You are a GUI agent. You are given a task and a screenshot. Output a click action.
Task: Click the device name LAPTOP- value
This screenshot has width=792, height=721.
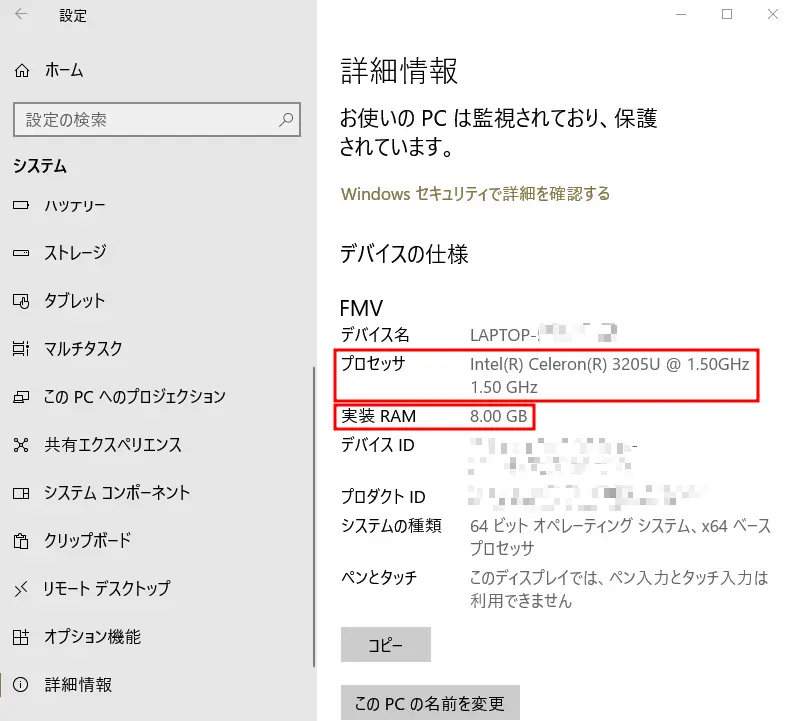point(543,334)
